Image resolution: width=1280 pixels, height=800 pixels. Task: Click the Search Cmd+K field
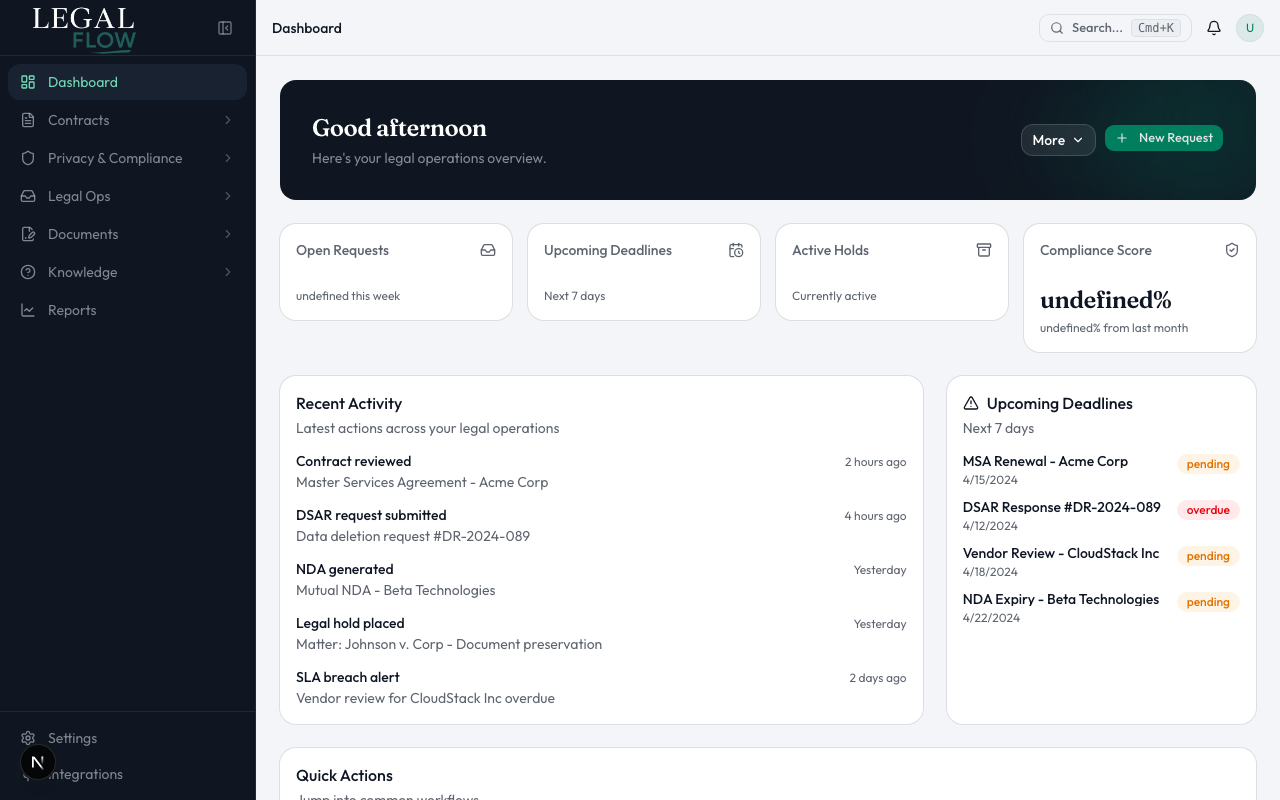pos(1114,27)
